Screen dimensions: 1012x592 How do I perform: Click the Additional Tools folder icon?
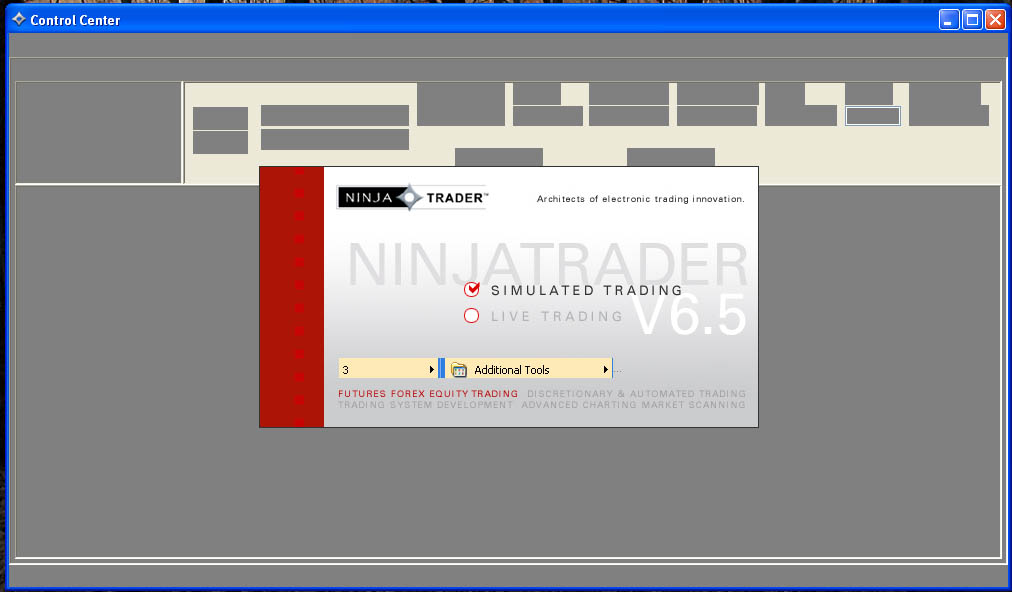[459, 370]
